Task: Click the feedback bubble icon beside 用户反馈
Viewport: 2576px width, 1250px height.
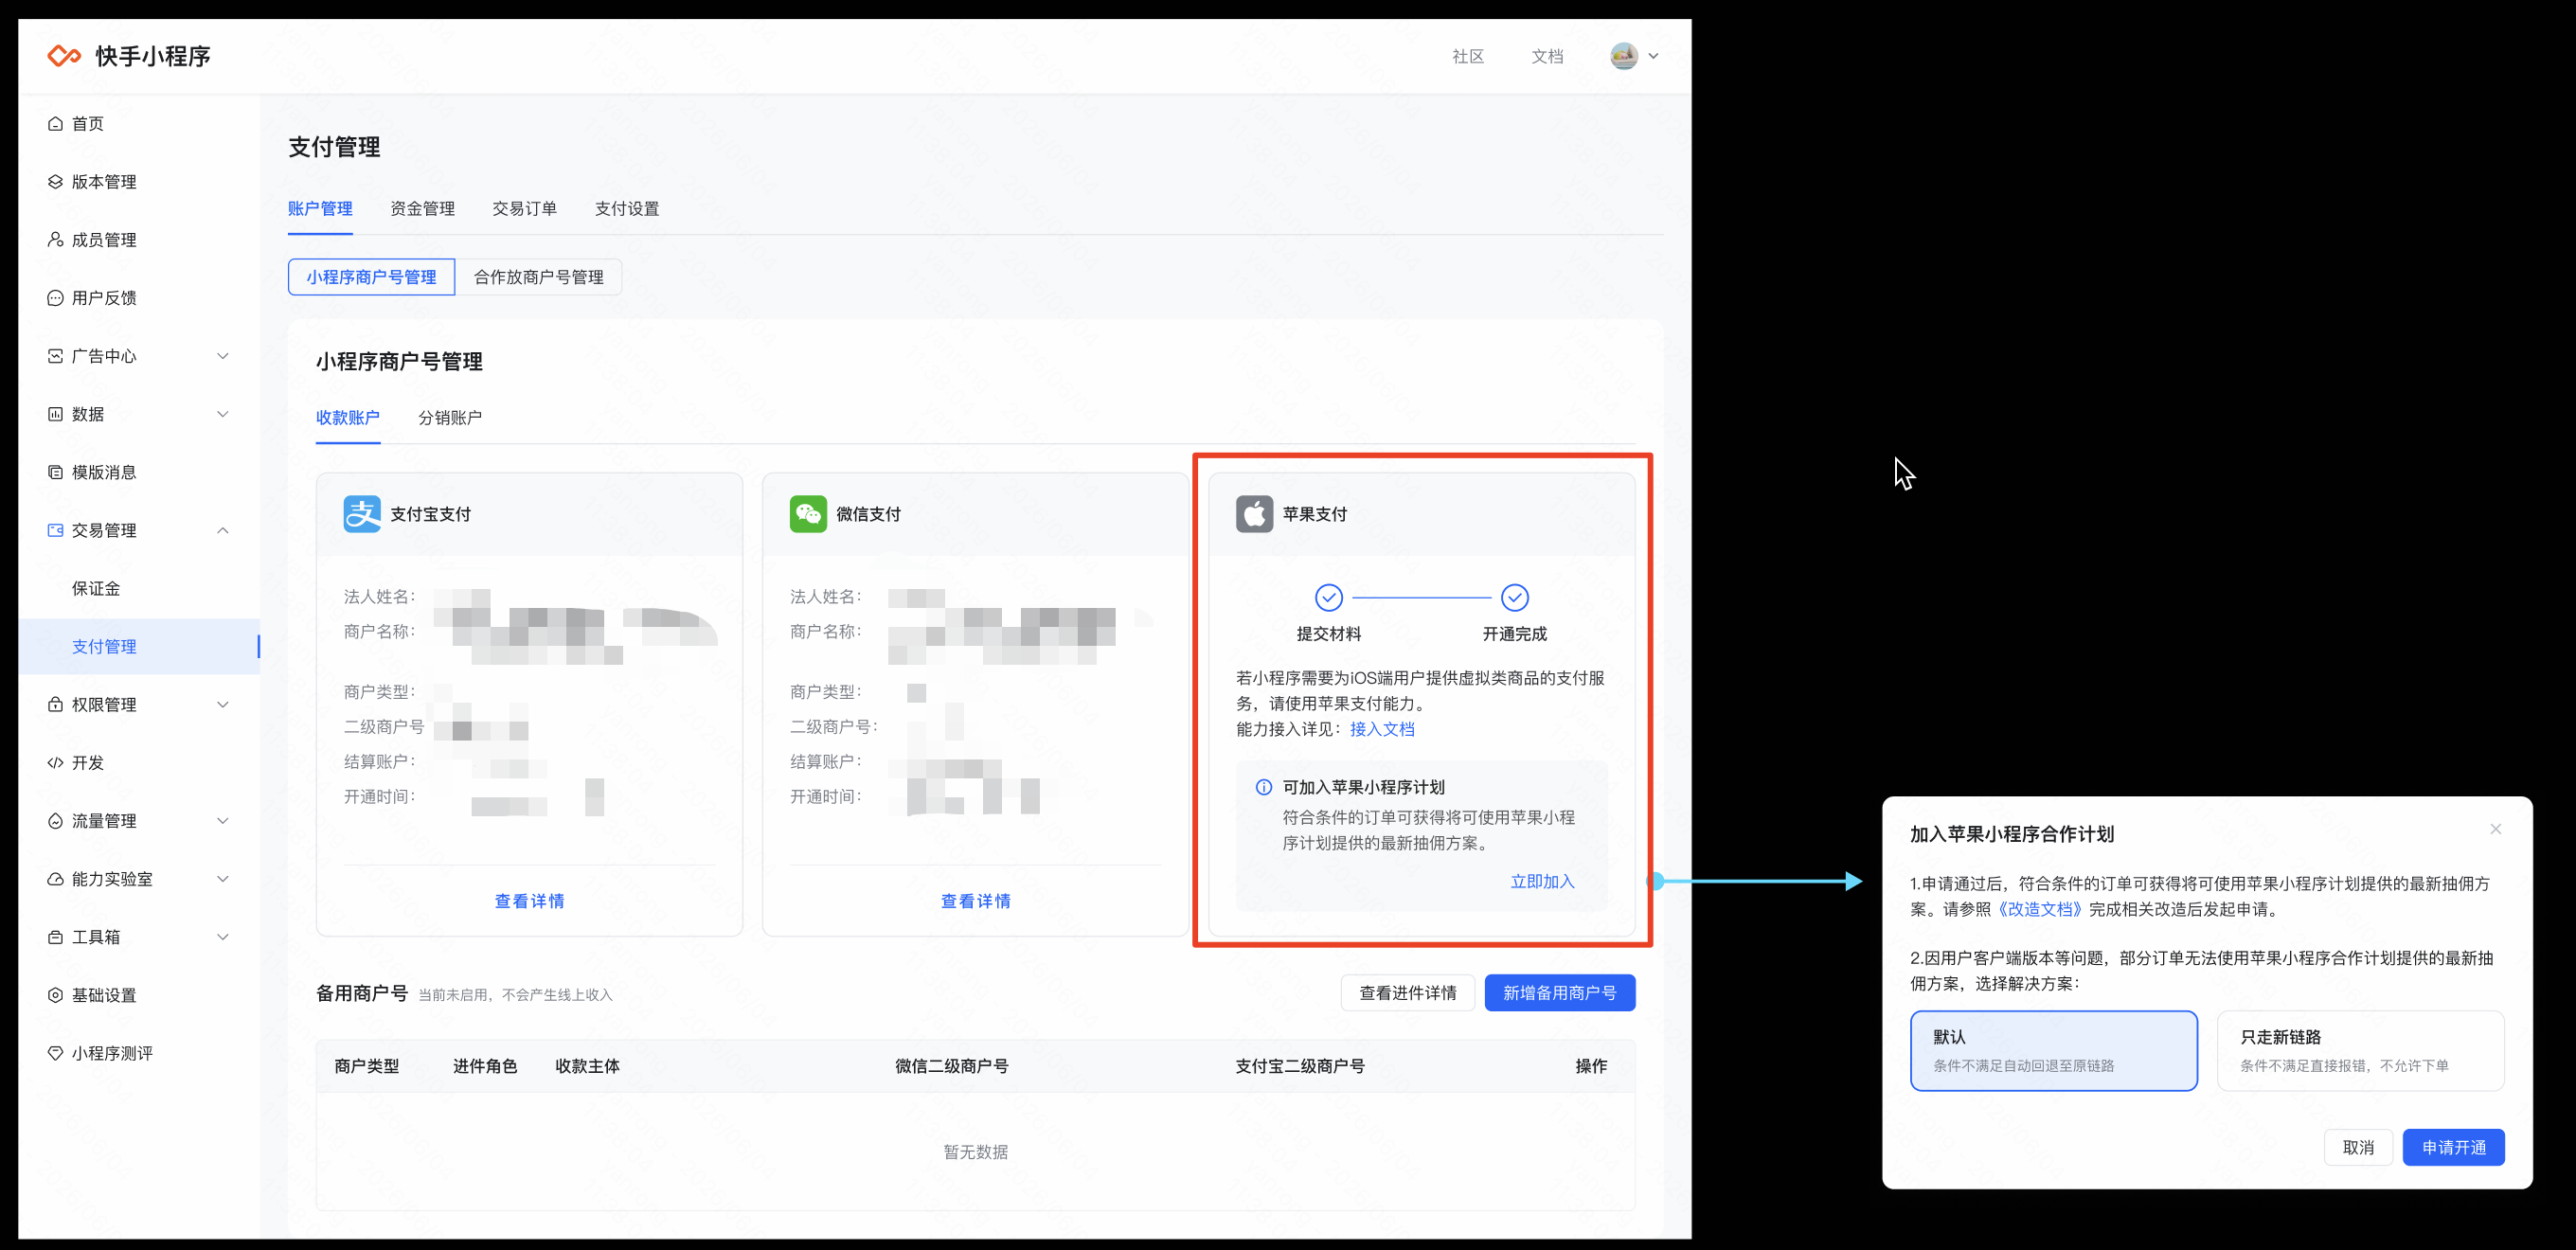Action: coord(55,298)
